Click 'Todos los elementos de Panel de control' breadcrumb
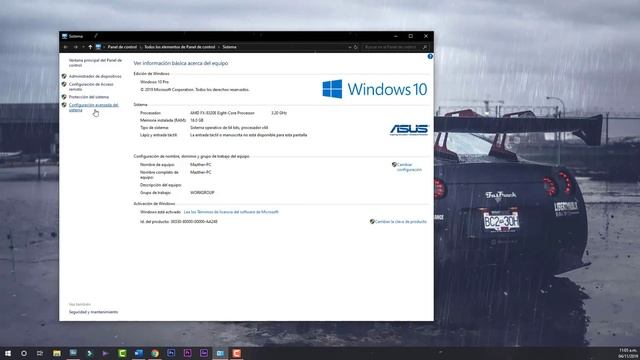 point(180,47)
